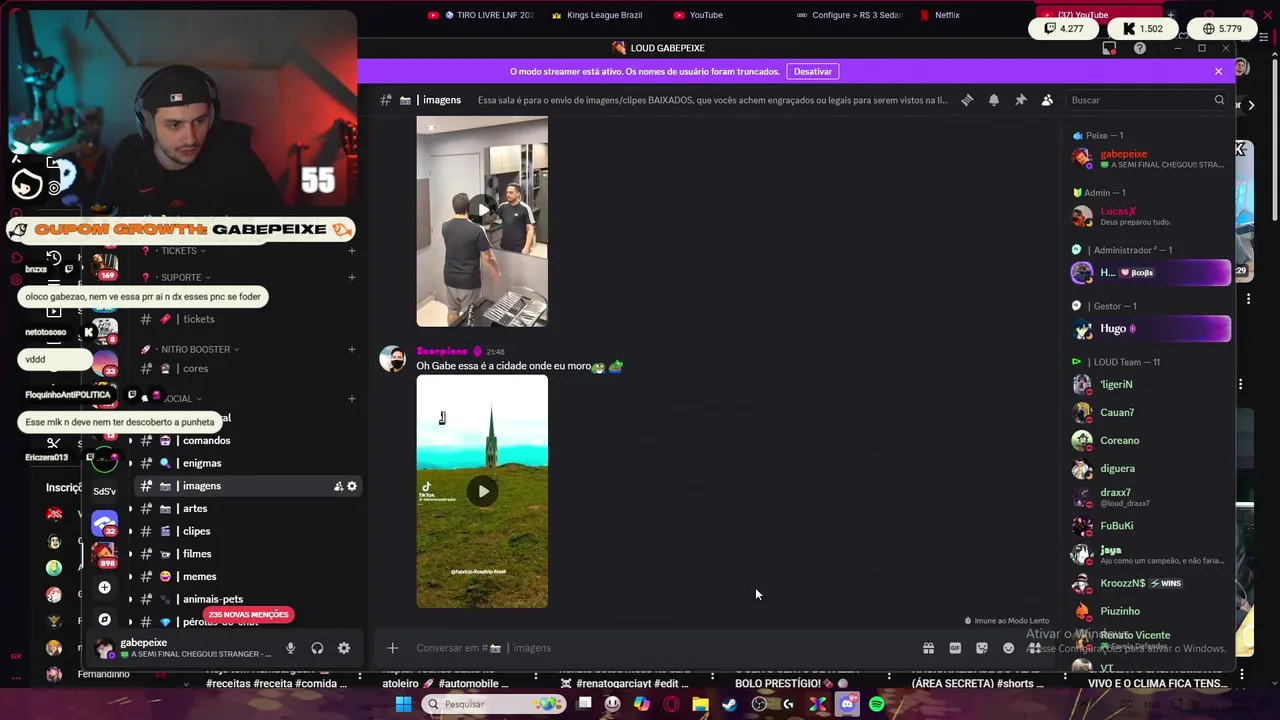Expand thread arrow beside memes channel
Image resolution: width=1280 pixels, height=720 pixels.
tap(130, 577)
